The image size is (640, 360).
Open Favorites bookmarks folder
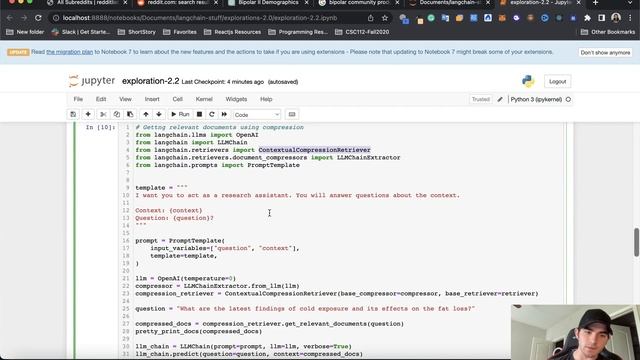(x=180, y=32)
